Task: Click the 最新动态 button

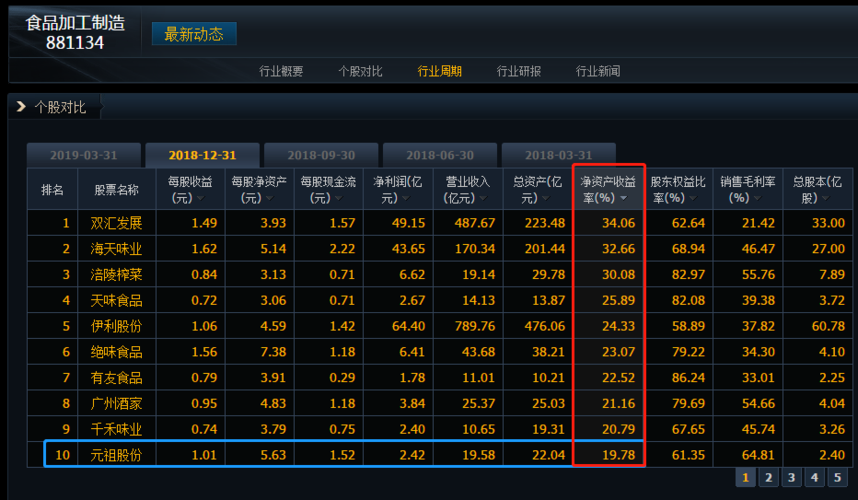Action: (194, 34)
